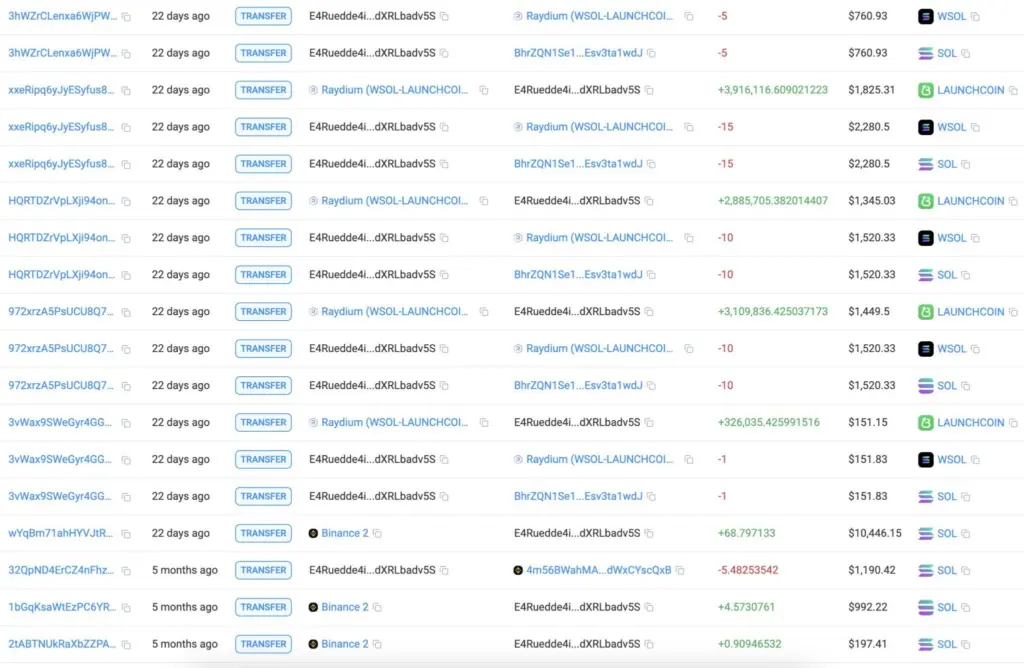Click the TRANSFER button on the 2tABTNUkRaXbZZPA row

click(262, 644)
